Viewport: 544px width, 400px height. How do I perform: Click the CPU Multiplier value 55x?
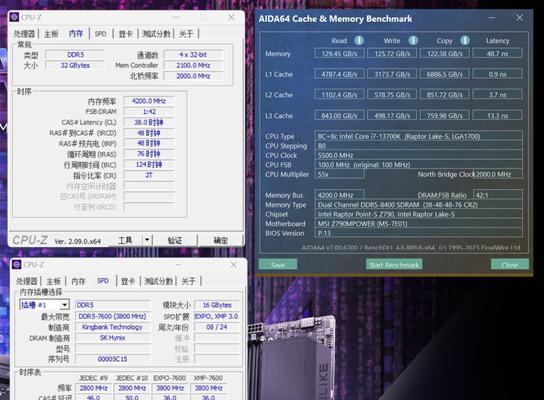340,174
